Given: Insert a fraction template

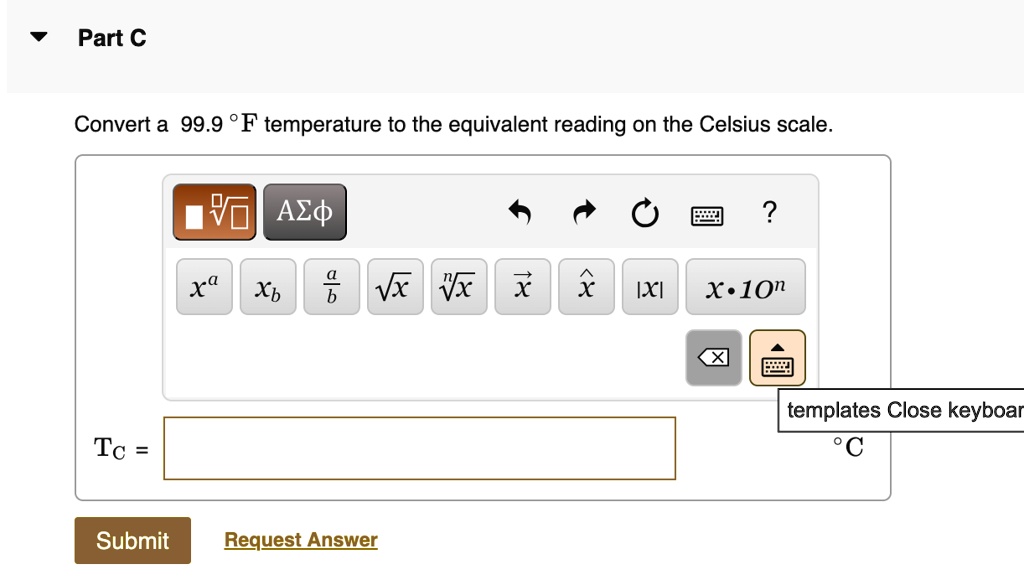Looking at the screenshot, I should (331, 286).
